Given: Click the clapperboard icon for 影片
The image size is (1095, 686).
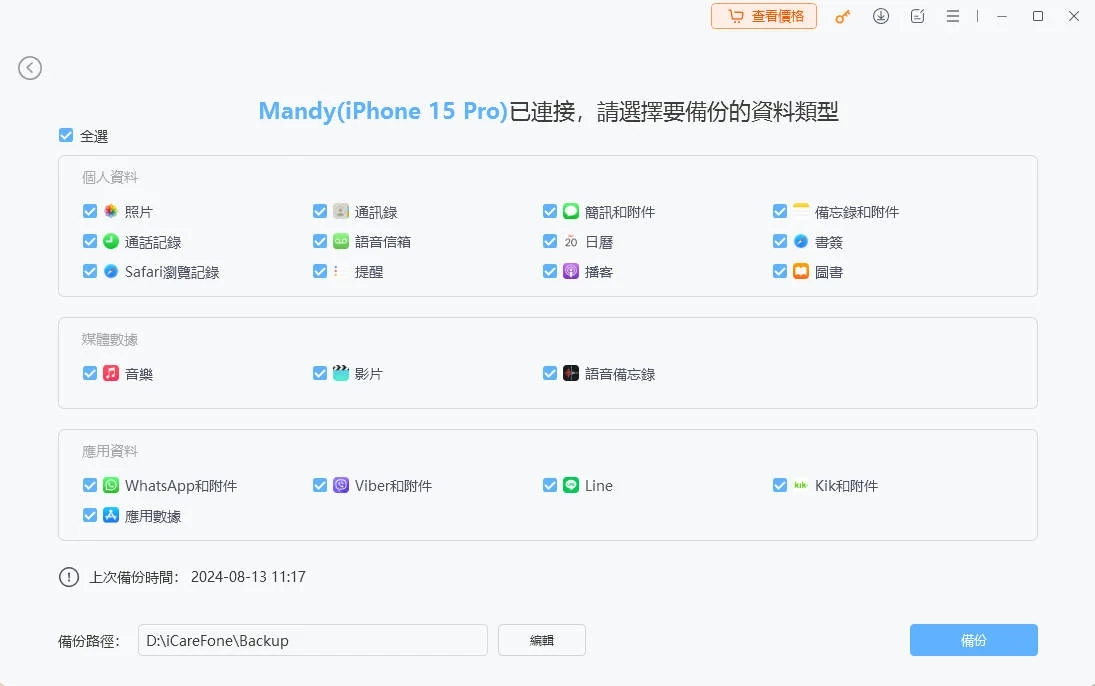Looking at the screenshot, I should pyautogui.click(x=341, y=373).
